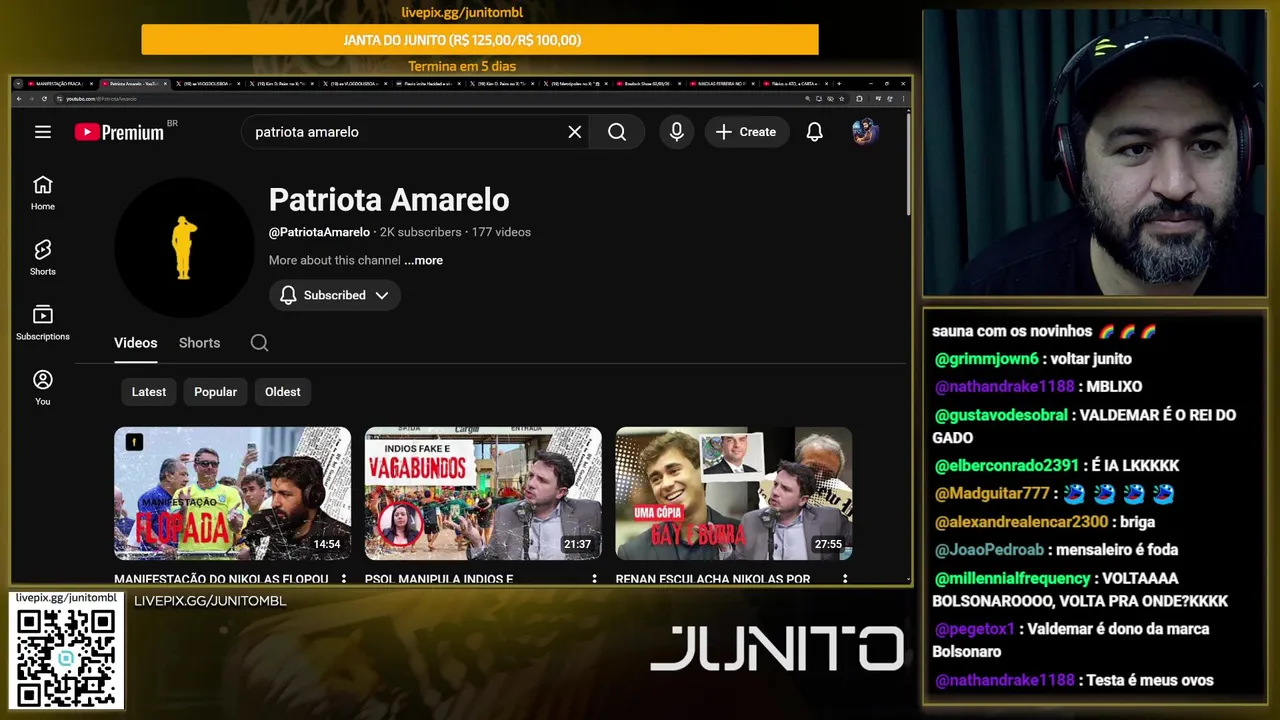1280x720 pixels.
Task: Click chat user @grimmjown6
Action: click(x=986, y=359)
